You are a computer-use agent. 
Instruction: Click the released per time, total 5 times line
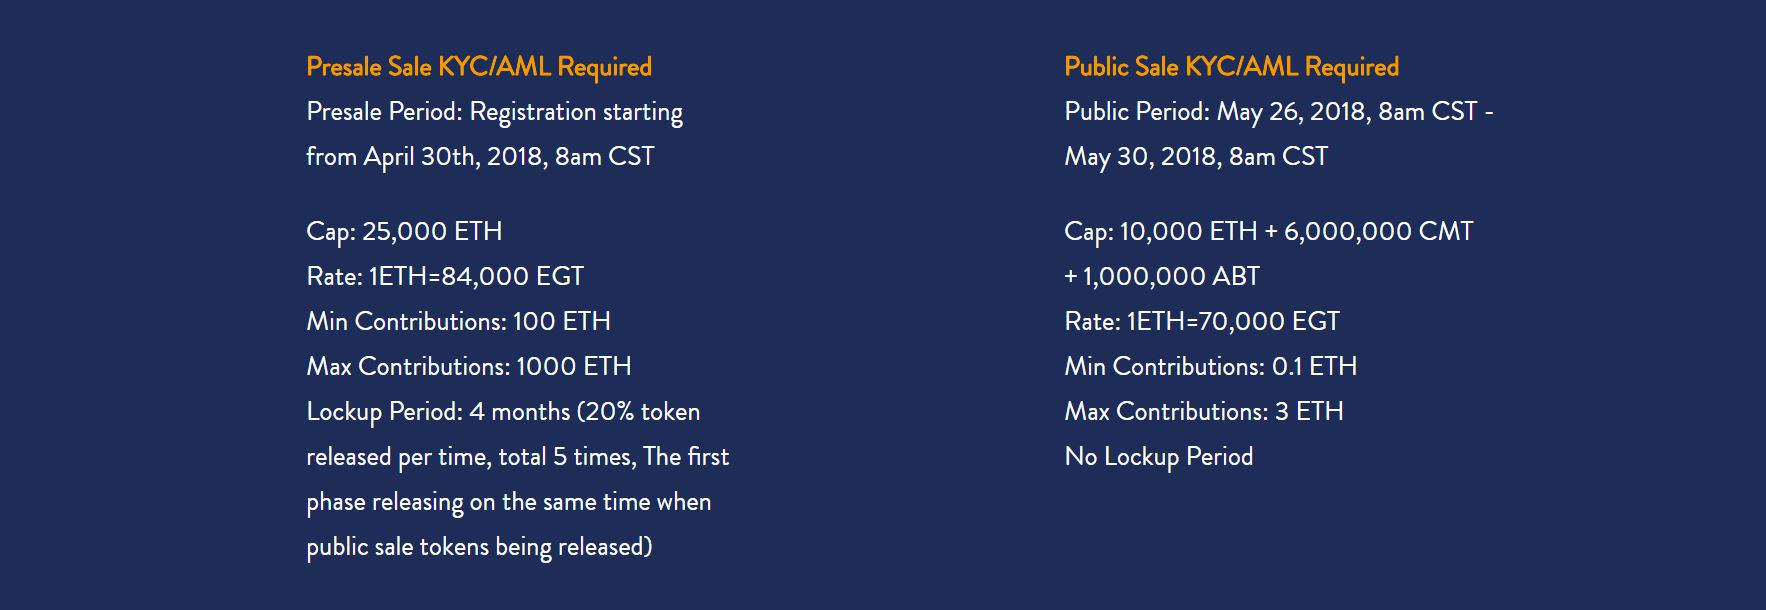(518, 457)
